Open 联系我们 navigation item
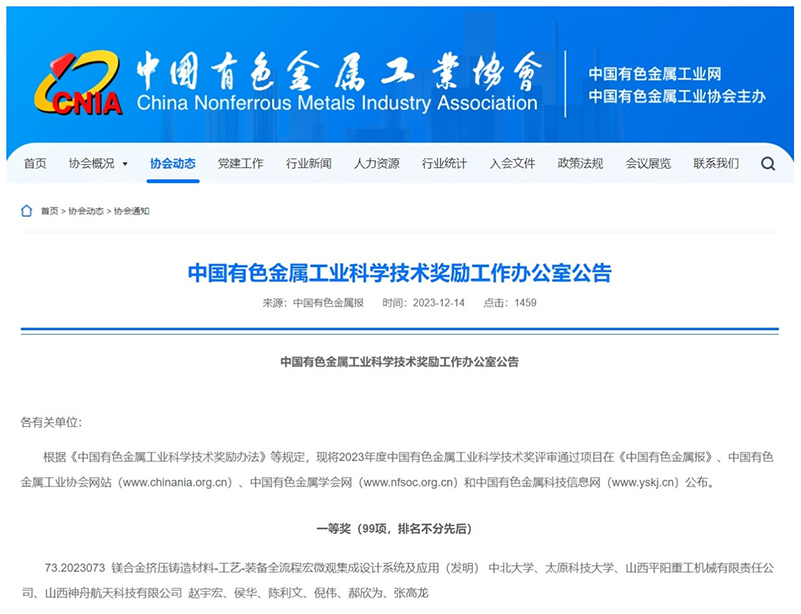Viewport: 801px width, 614px height. [x=716, y=163]
